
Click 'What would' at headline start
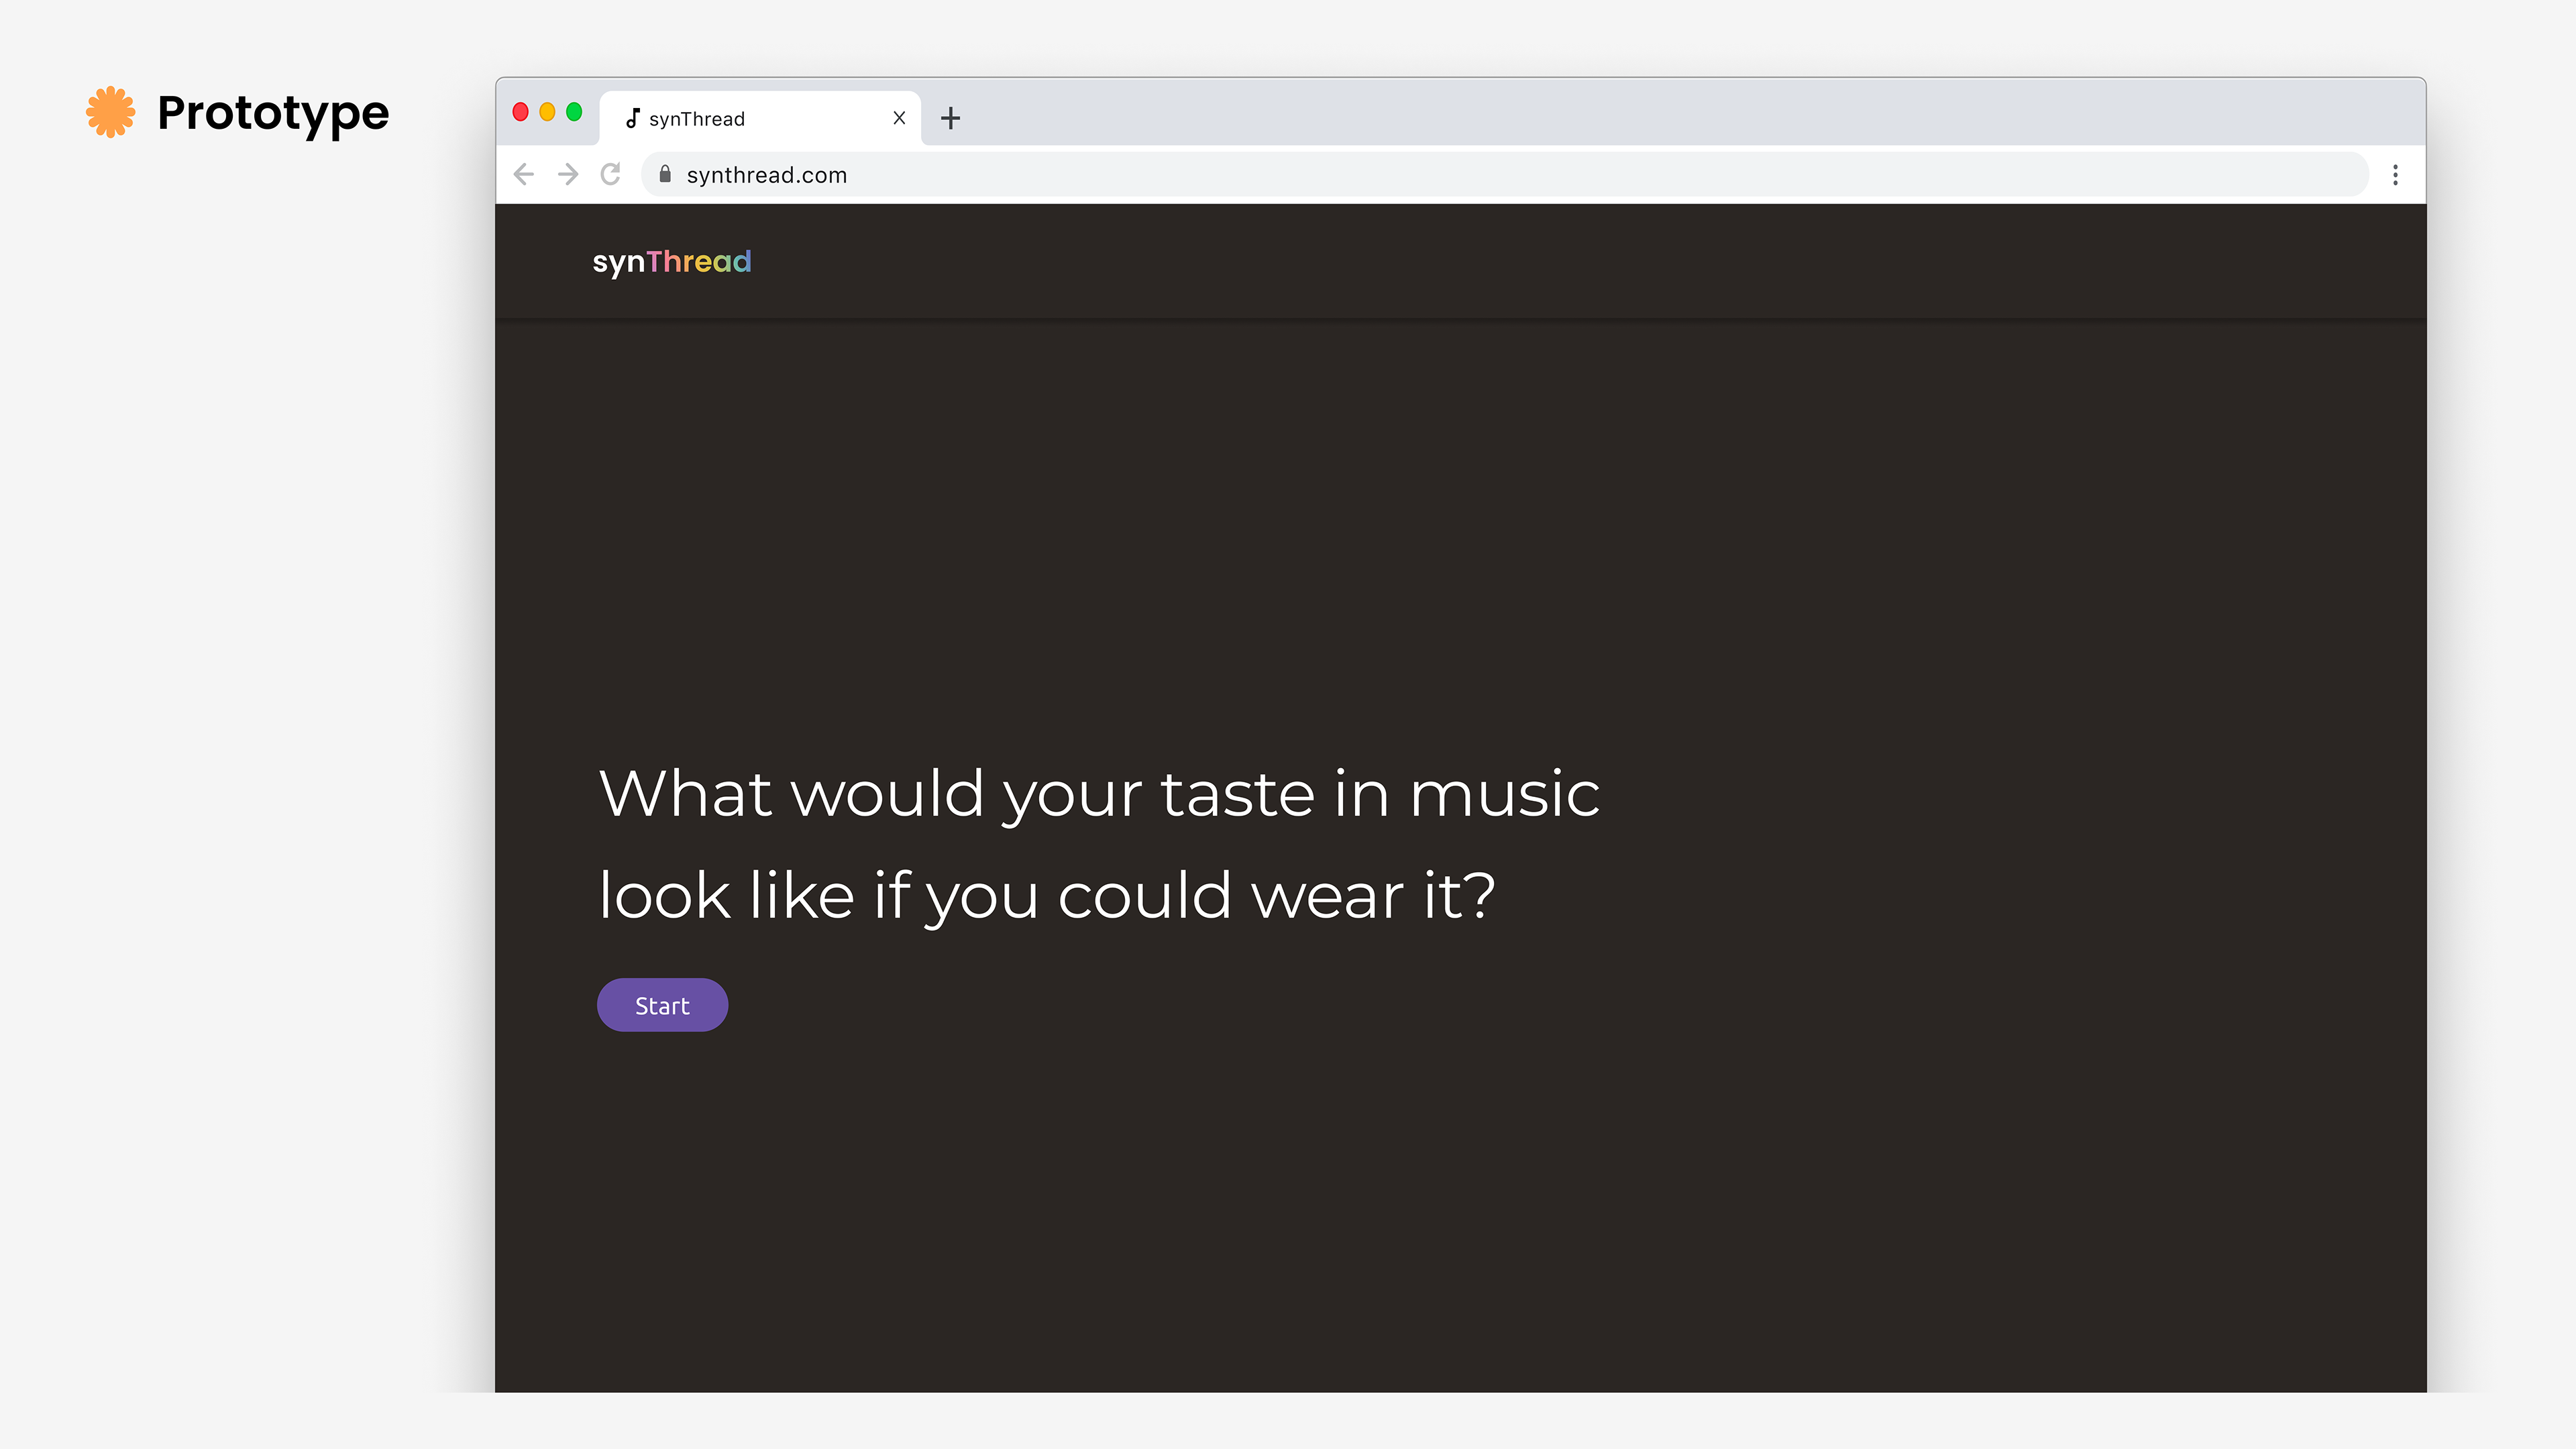point(791,795)
